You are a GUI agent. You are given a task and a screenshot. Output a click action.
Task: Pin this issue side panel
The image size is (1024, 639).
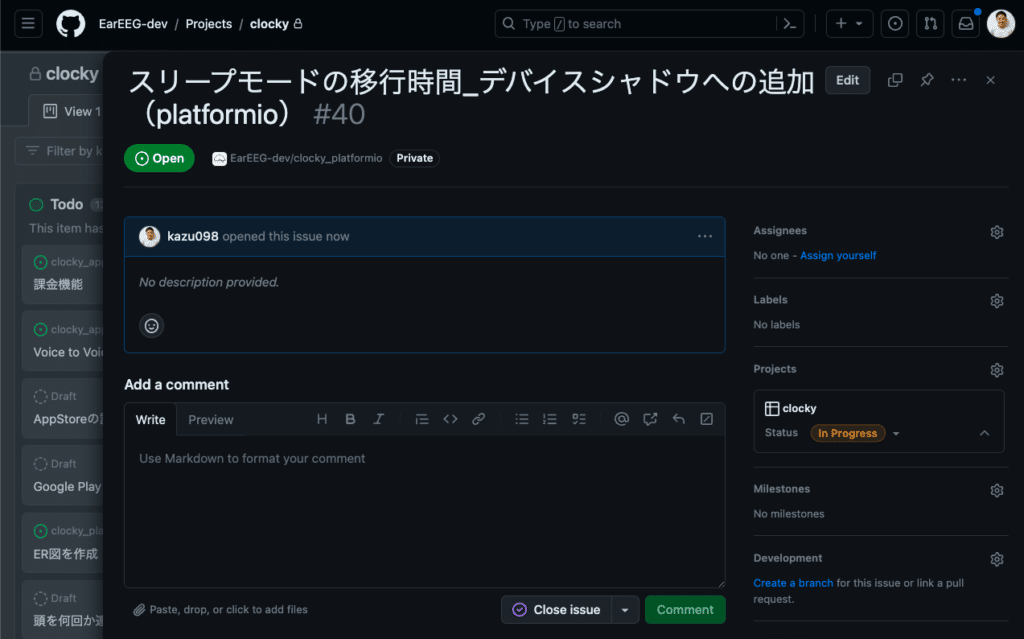click(927, 80)
